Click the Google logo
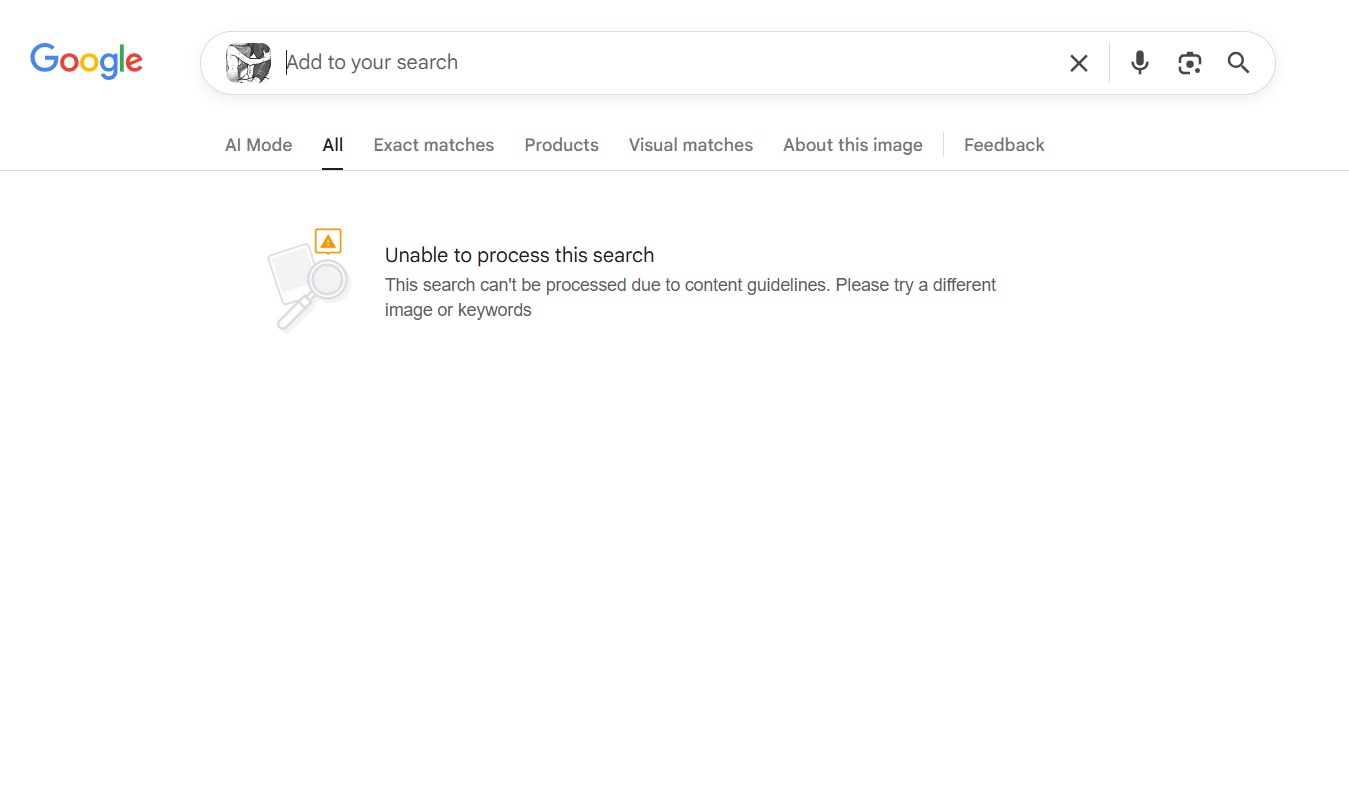This screenshot has height=793, width=1349. point(86,61)
